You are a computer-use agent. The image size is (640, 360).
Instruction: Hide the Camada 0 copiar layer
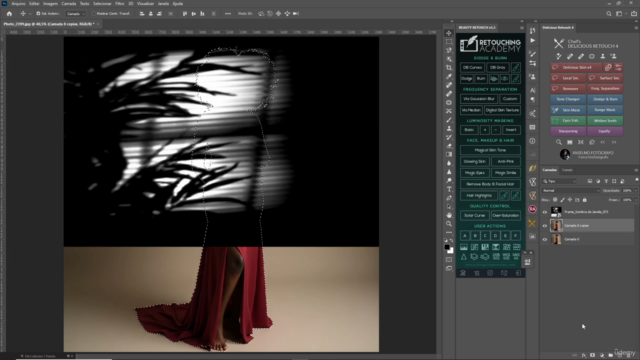[545, 226]
